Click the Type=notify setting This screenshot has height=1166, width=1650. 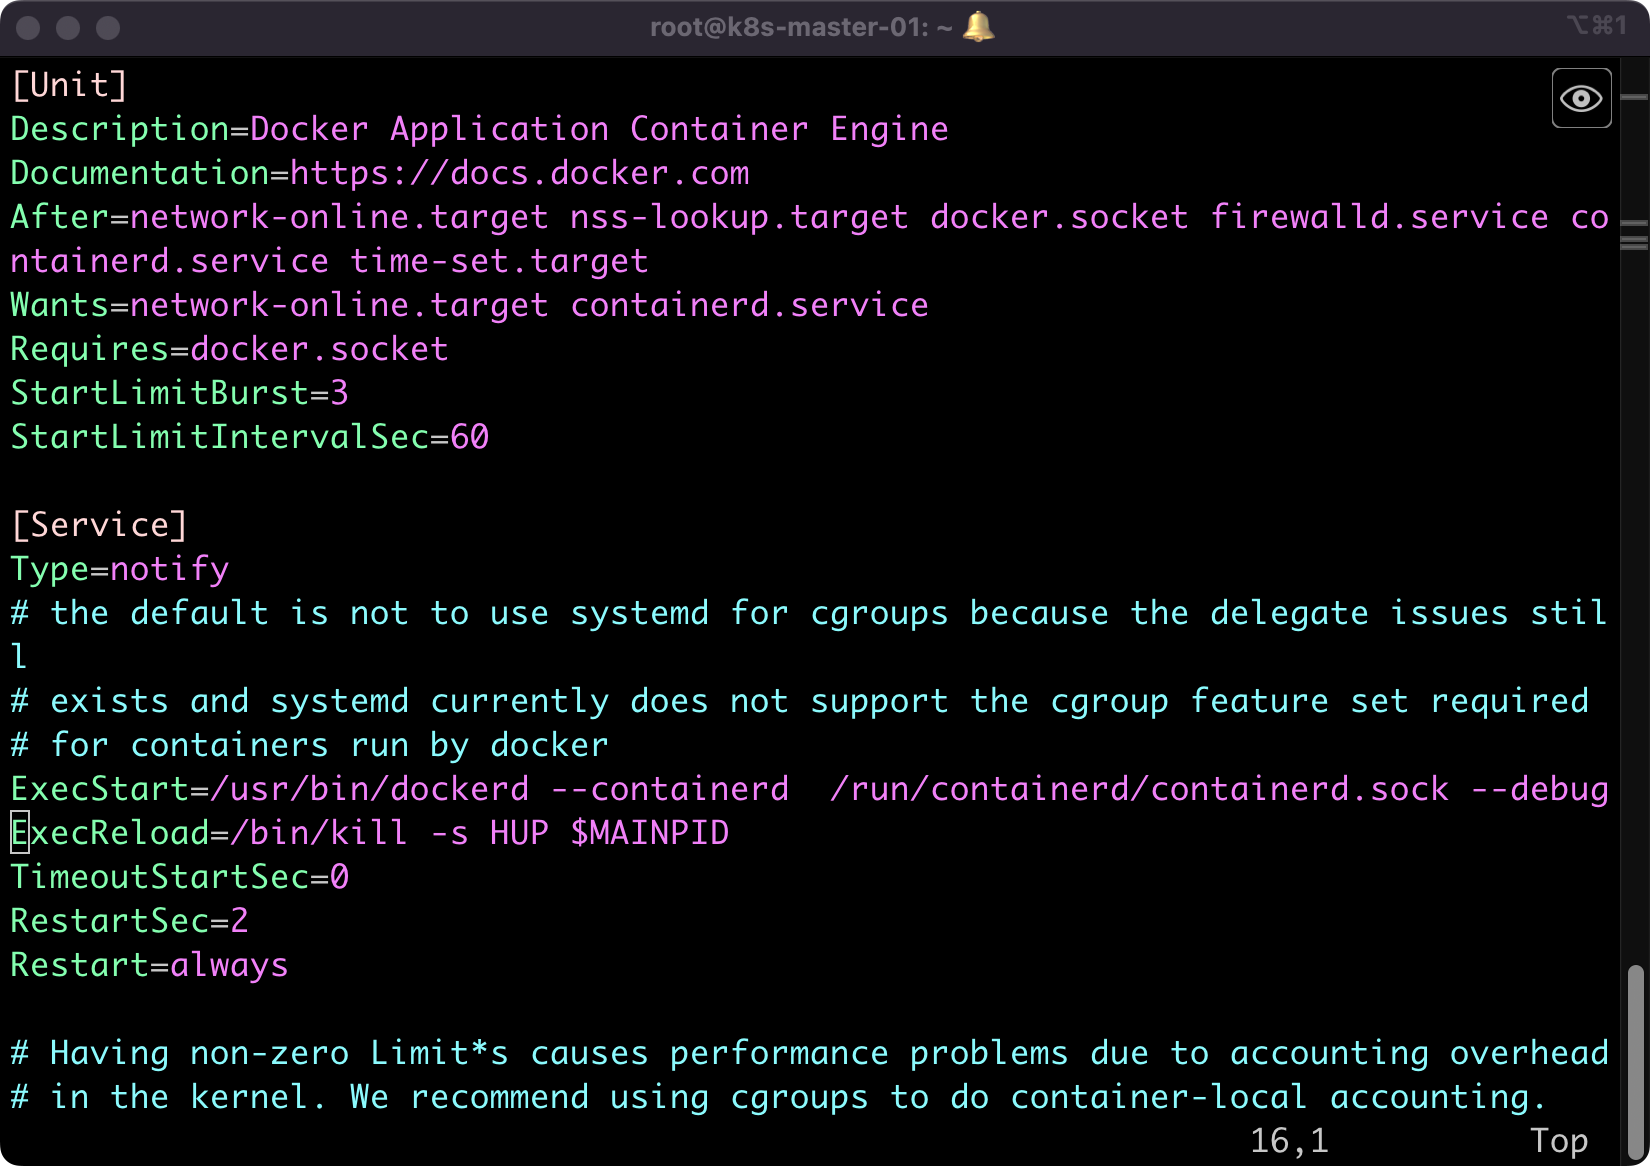point(119,568)
